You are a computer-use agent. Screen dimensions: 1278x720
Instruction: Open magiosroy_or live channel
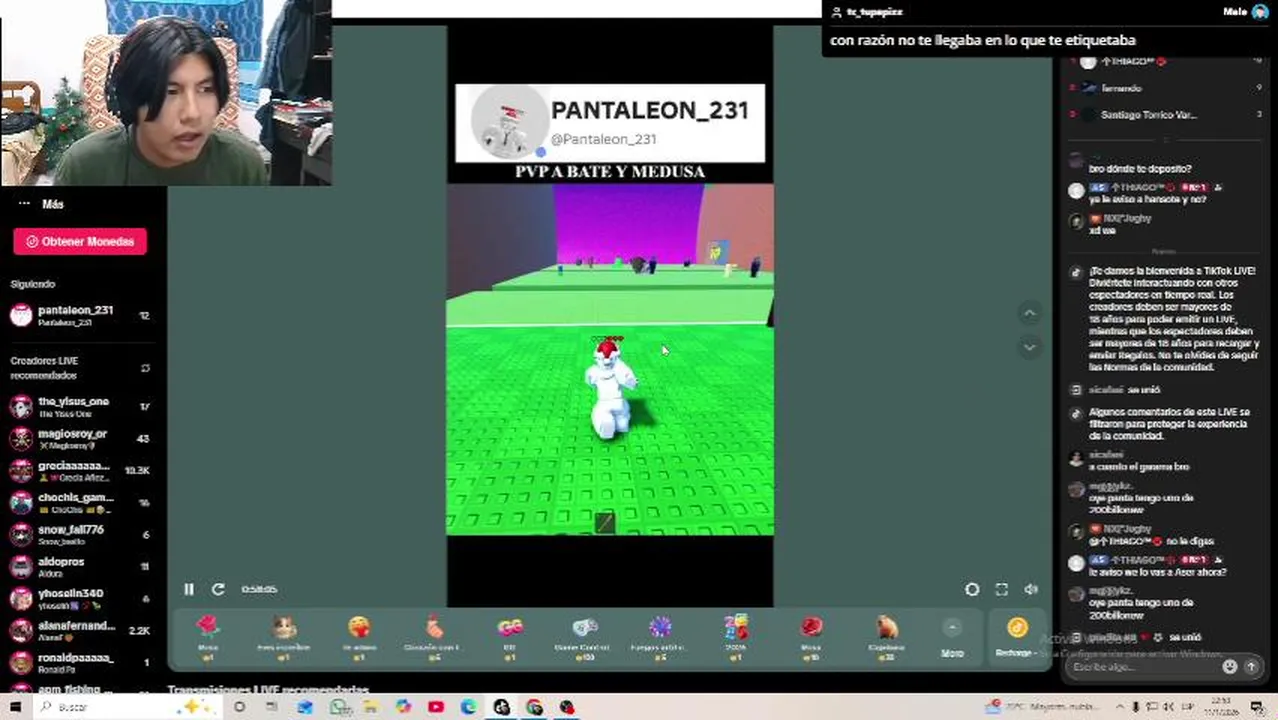[x=80, y=439]
